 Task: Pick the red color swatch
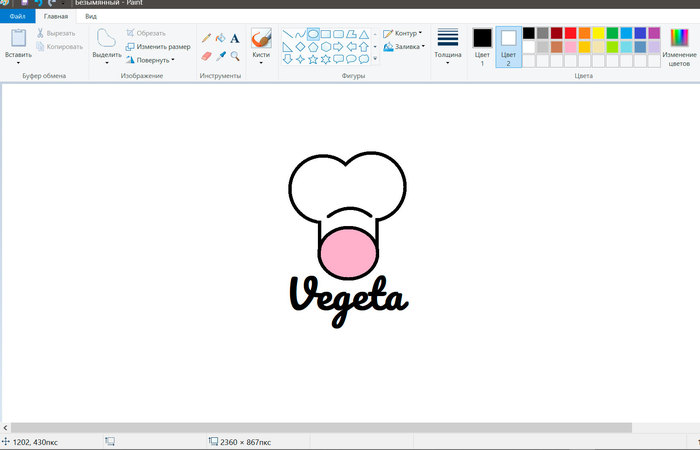click(x=570, y=33)
